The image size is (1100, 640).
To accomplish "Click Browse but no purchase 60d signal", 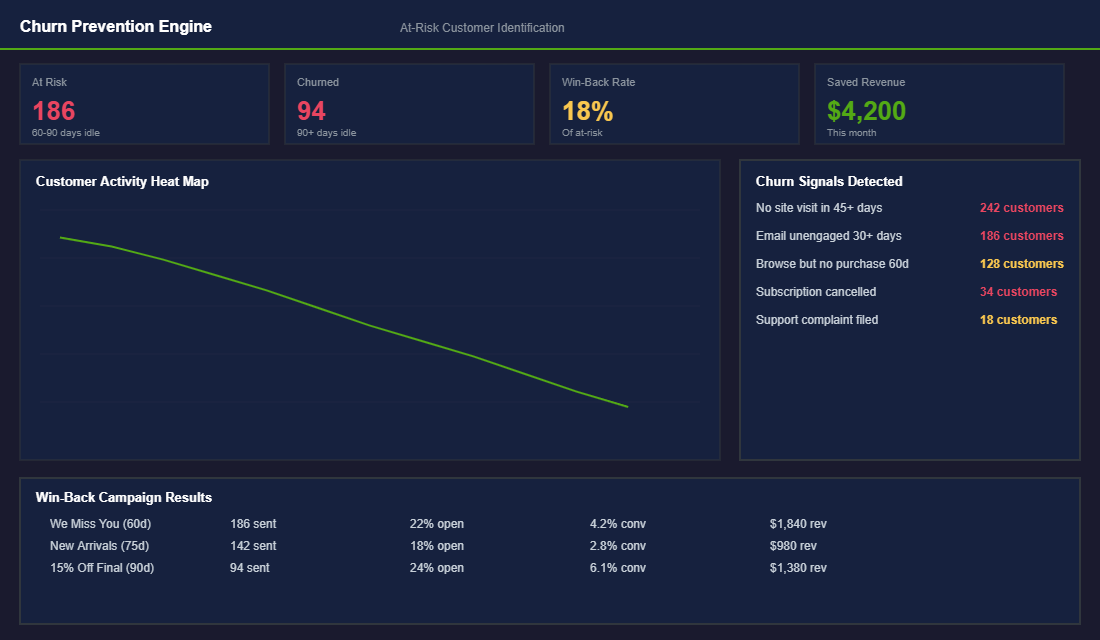I will click(x=834, y=263).
